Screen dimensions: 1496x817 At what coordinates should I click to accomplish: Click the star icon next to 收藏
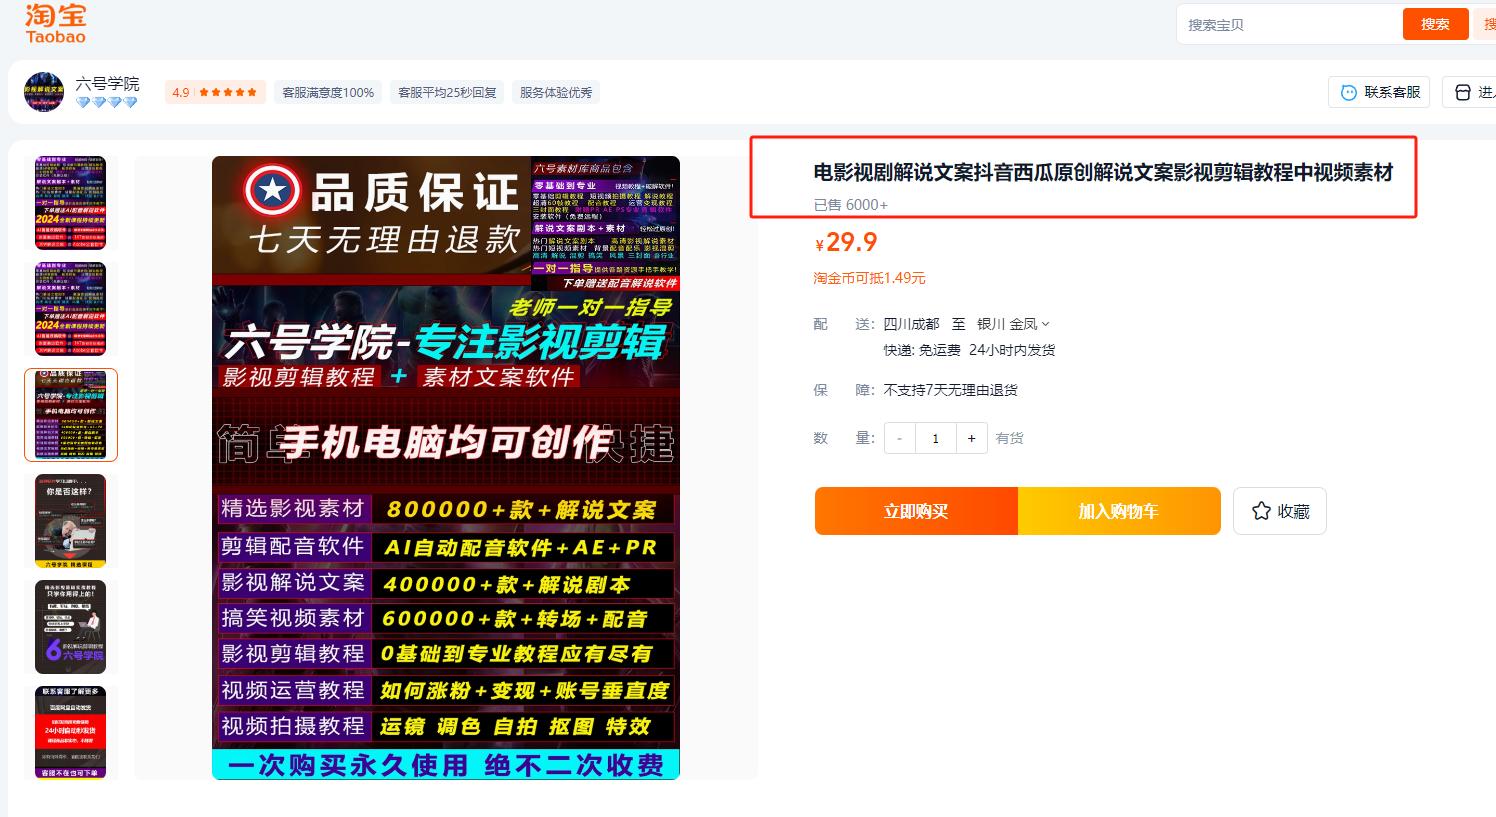1260,510
